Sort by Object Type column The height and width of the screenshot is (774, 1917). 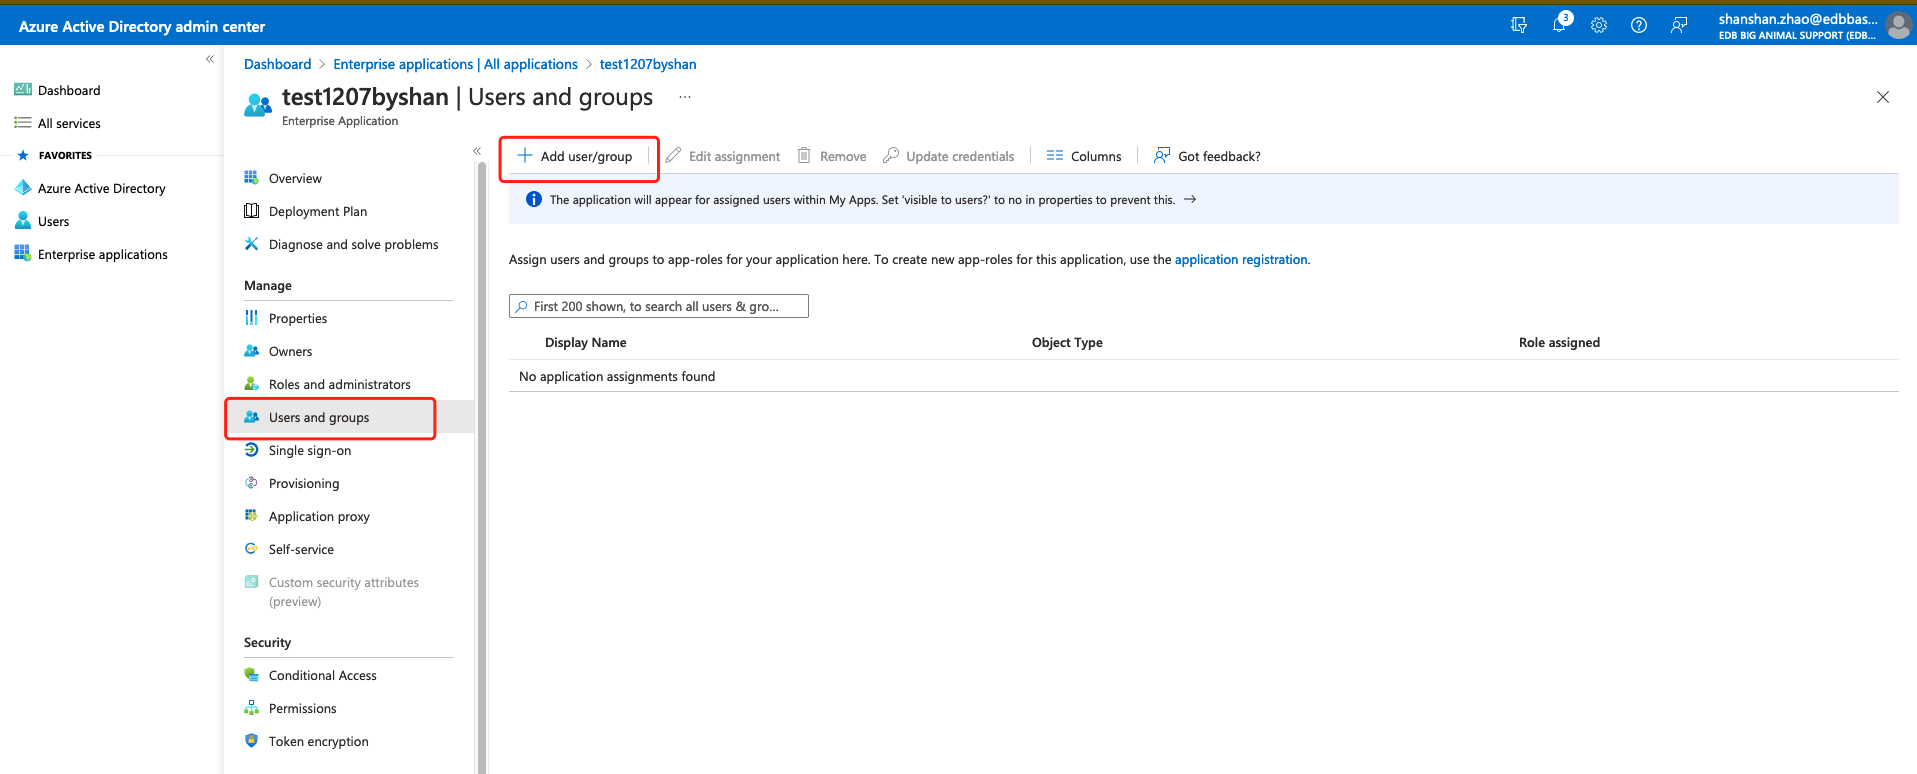[1067, 342]
